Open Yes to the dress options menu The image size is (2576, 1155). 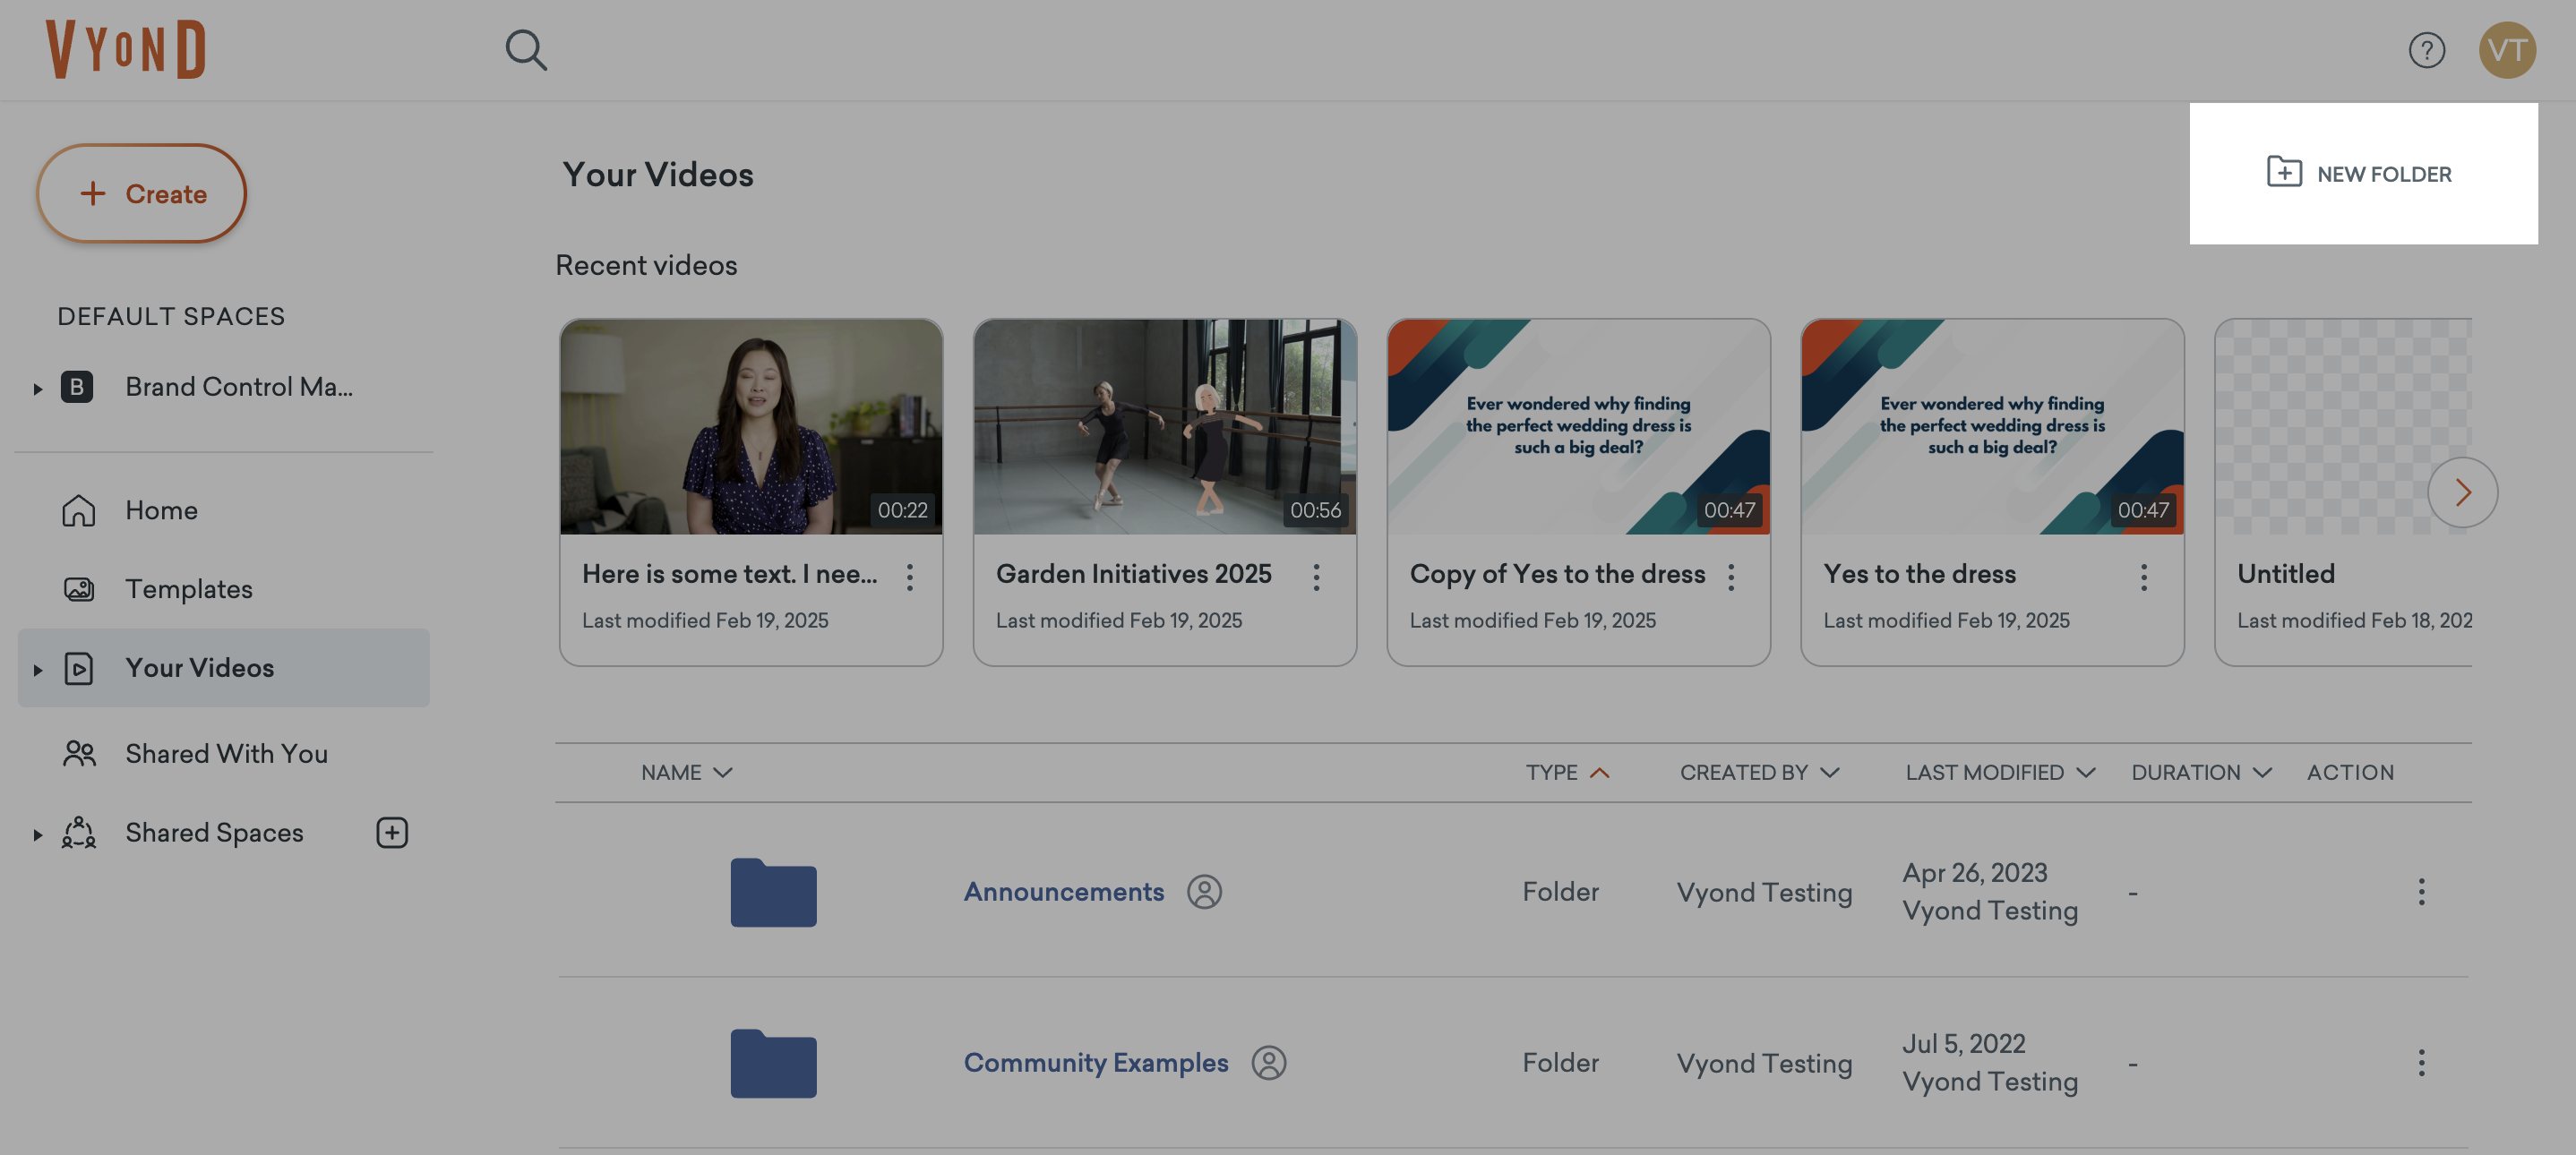pyautogui.click(x=2143, y=576)
